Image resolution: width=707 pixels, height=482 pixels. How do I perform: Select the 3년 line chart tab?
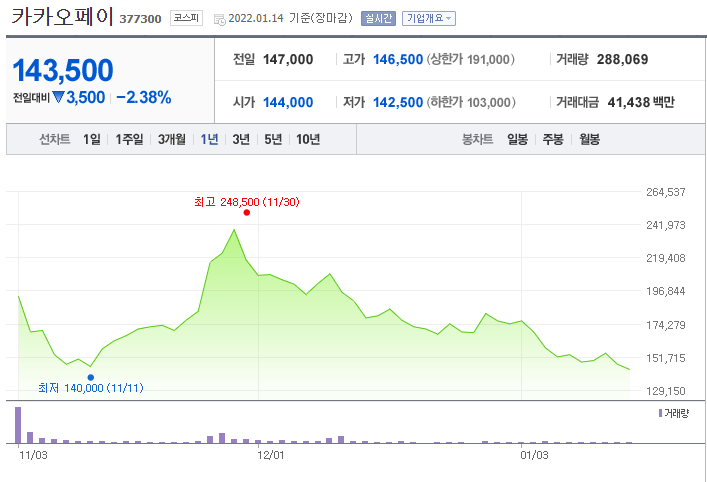(x=241, y=139)
